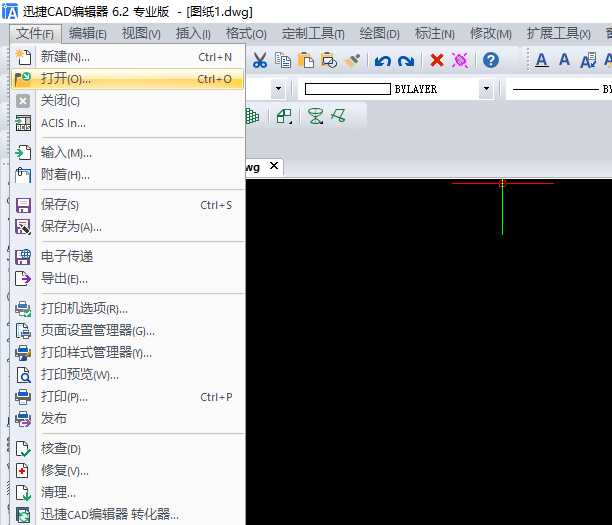Choose 打印预览(W)... print preview
Viewport: 612px width, 525px height.
[128, 375]
